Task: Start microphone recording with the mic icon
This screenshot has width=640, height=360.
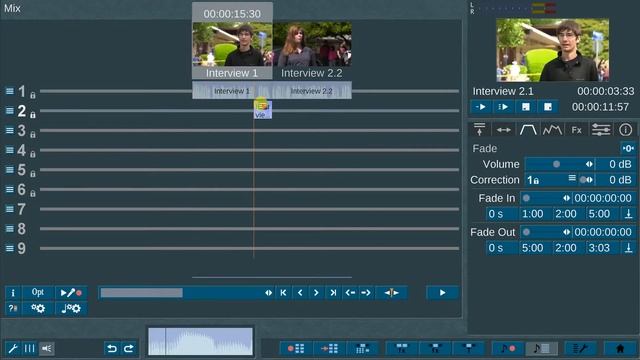Action: pyautogui.click(x=71, y=293)
